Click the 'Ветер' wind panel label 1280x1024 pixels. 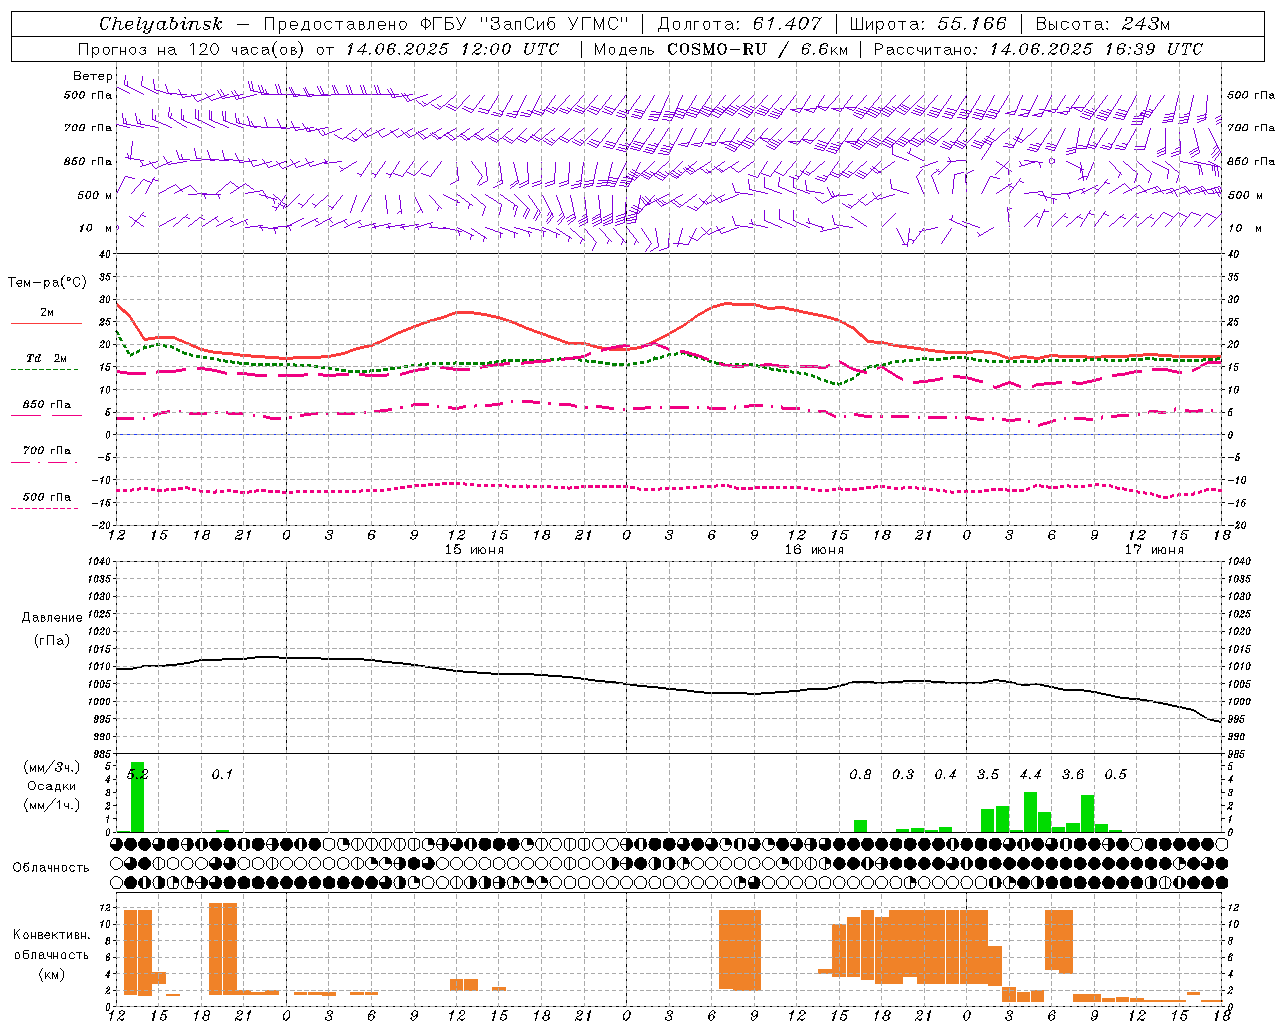pos(92,76)
